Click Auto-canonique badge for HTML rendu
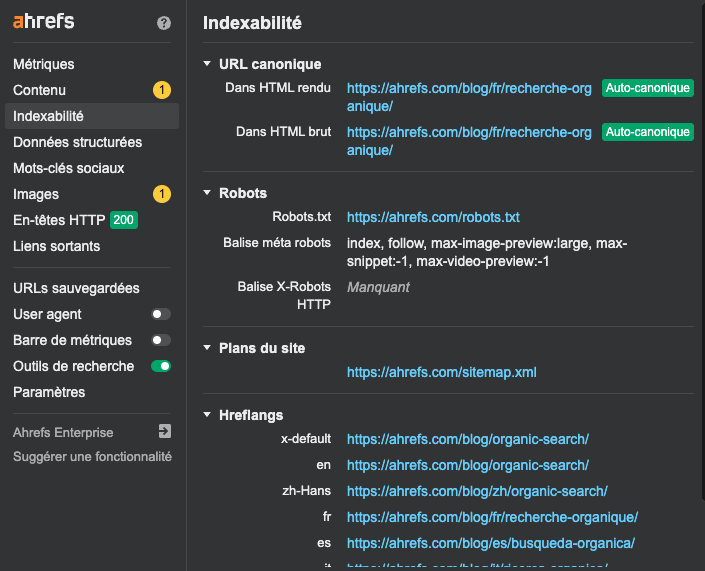The height and width of the screenshot is (571, 705). tap(647, 88)
